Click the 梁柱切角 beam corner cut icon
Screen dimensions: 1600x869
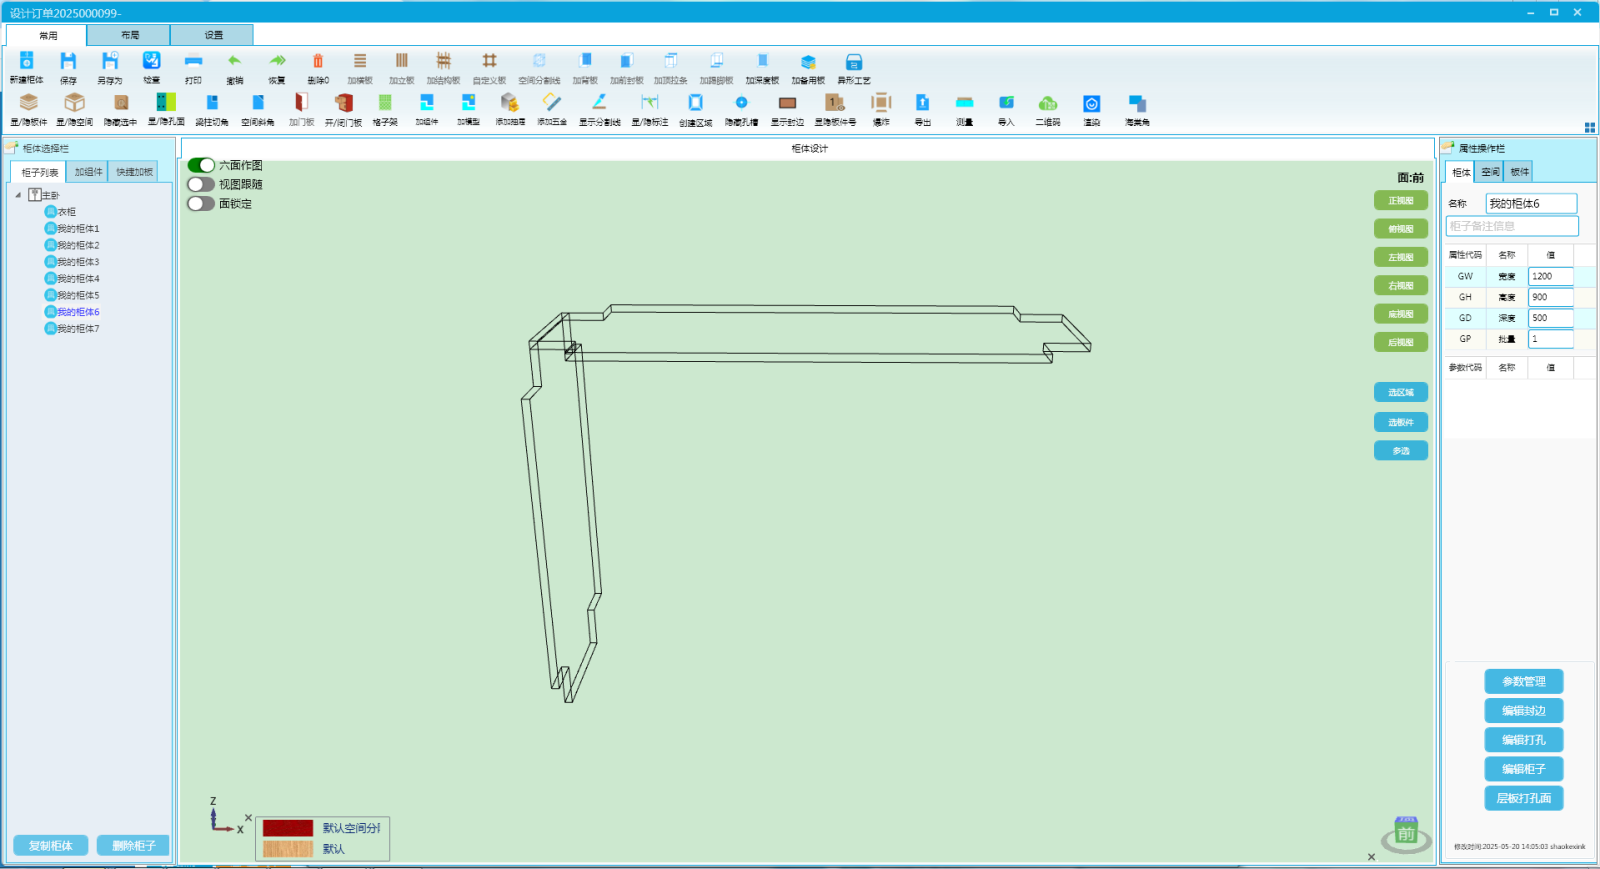click(212, 102)
